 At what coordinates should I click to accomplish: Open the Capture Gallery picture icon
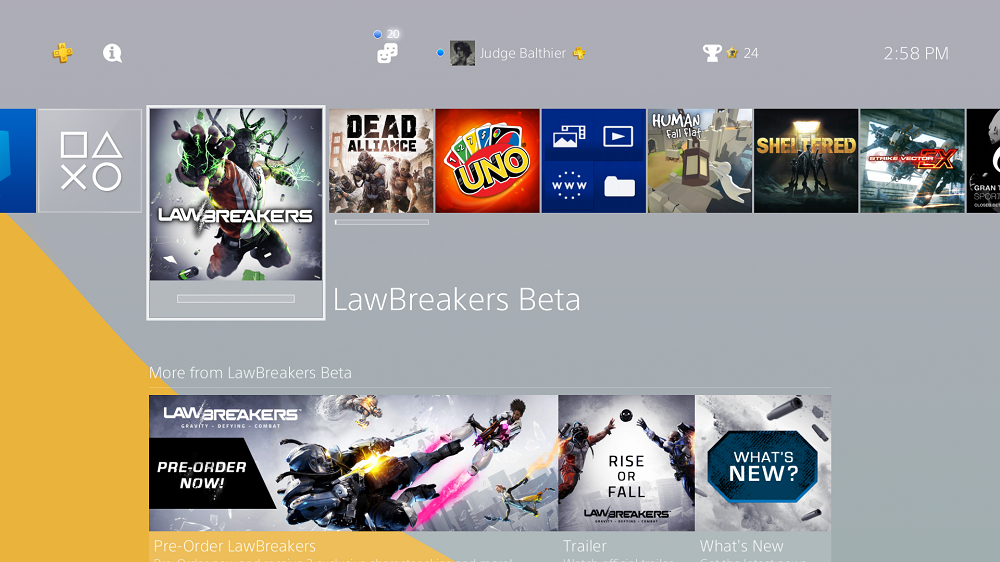568,136
